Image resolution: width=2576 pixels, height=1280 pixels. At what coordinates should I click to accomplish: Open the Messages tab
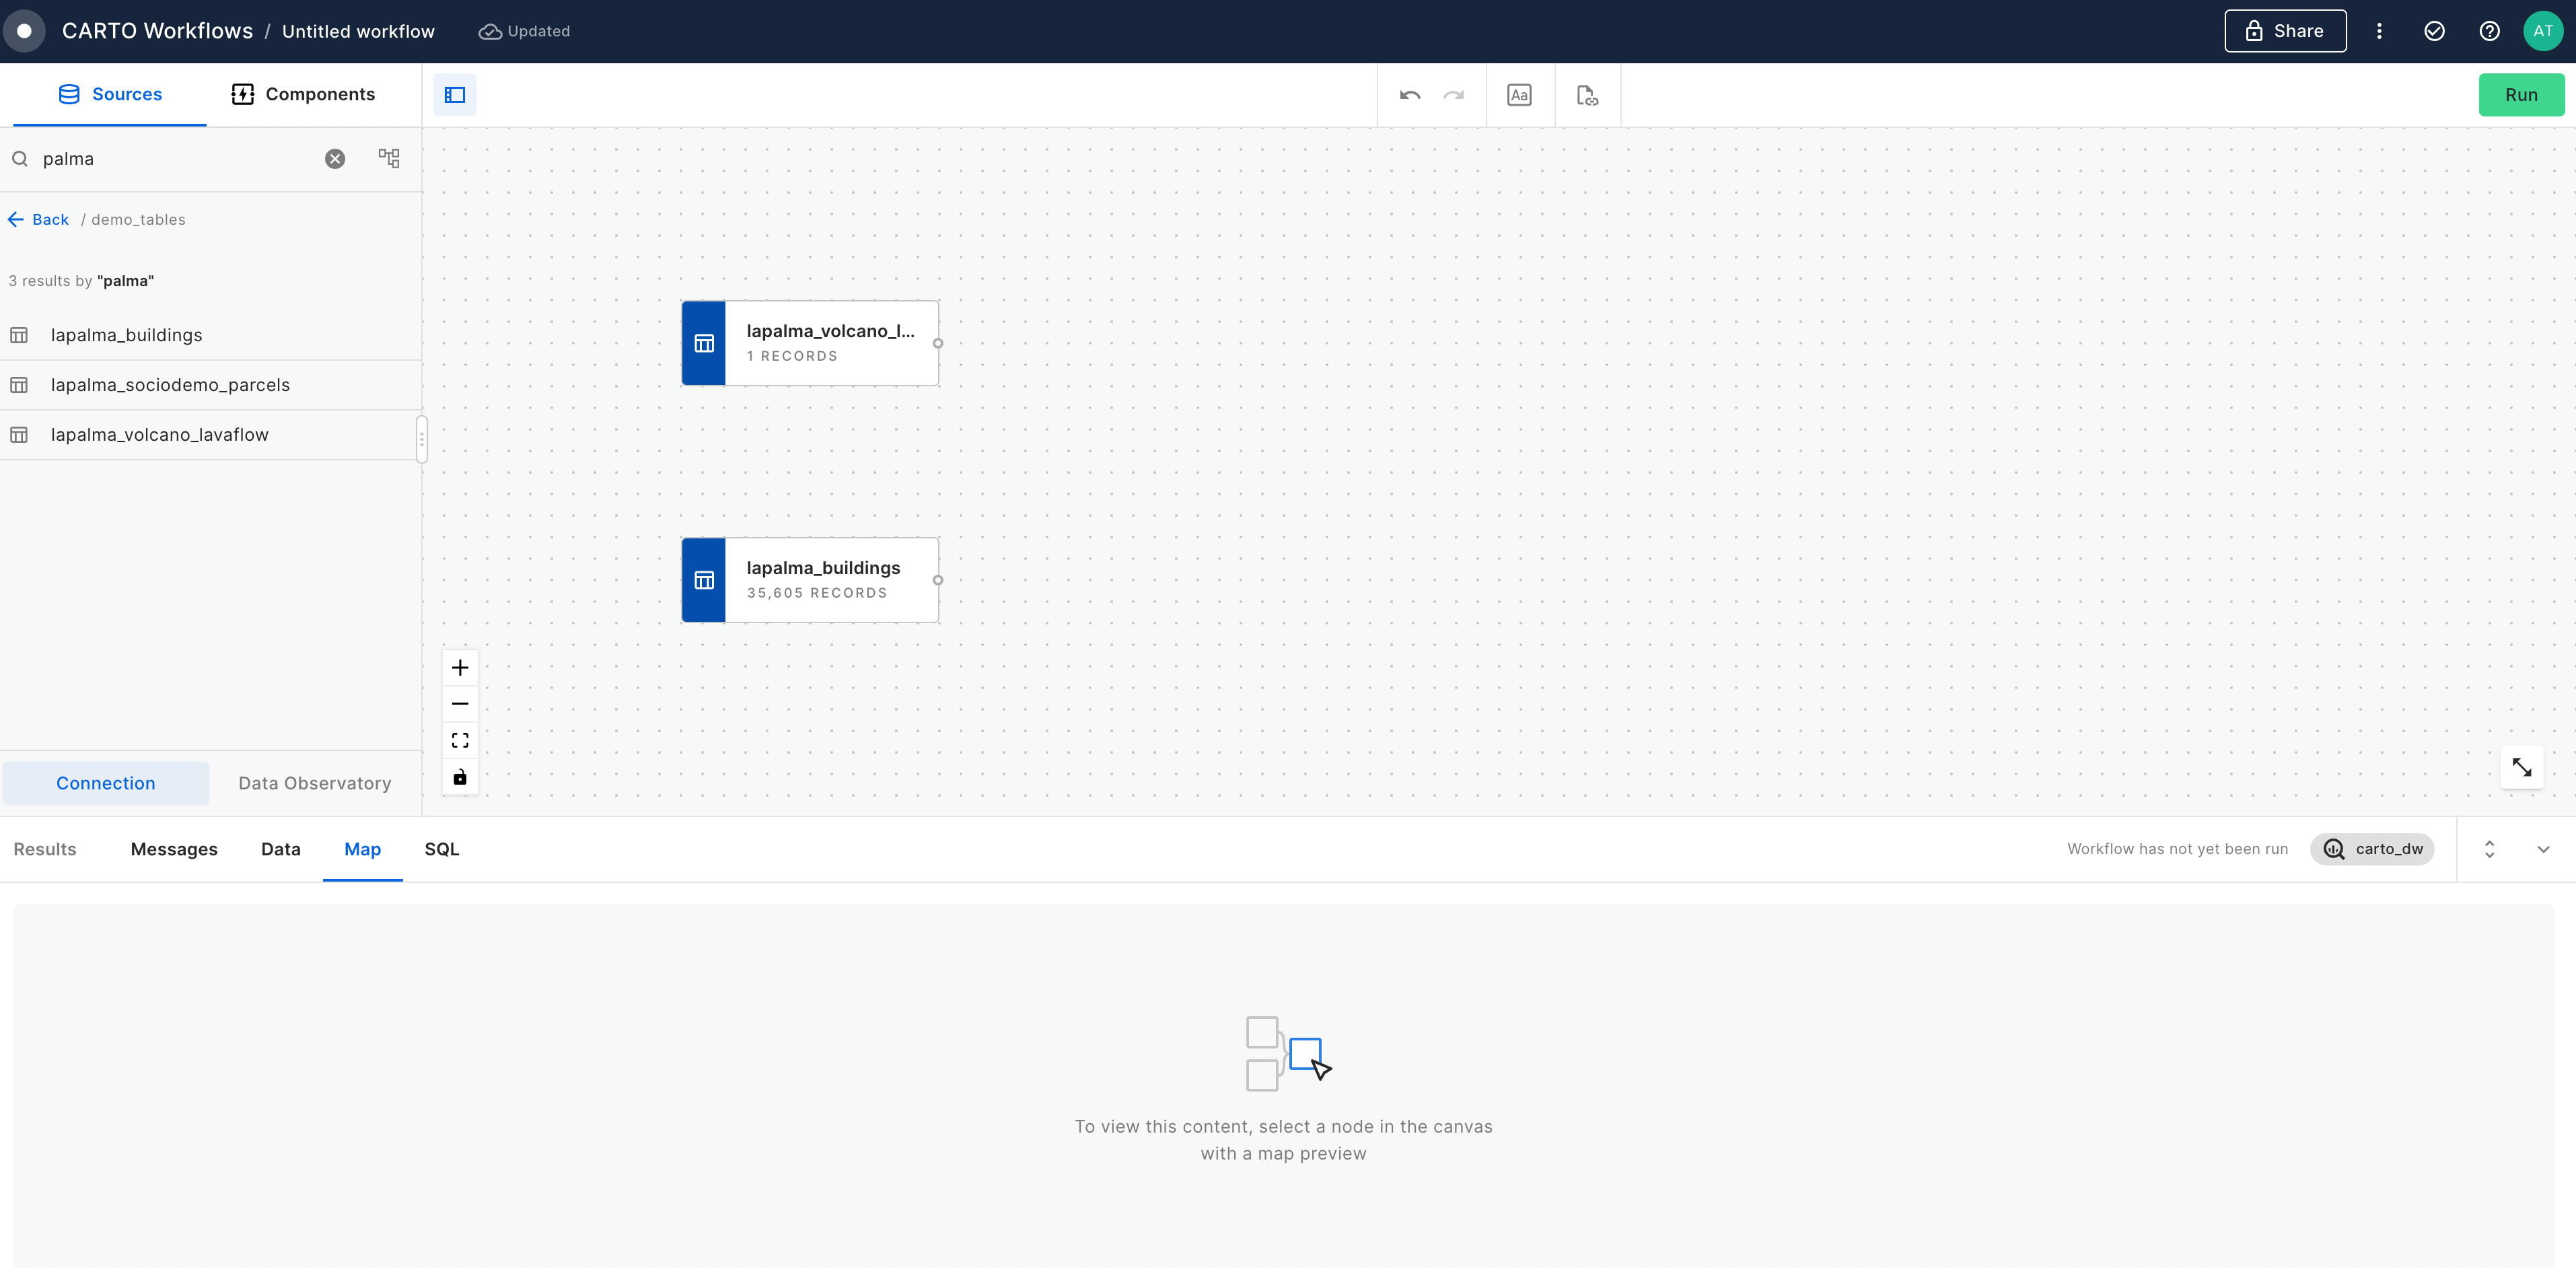click(174, 849)
